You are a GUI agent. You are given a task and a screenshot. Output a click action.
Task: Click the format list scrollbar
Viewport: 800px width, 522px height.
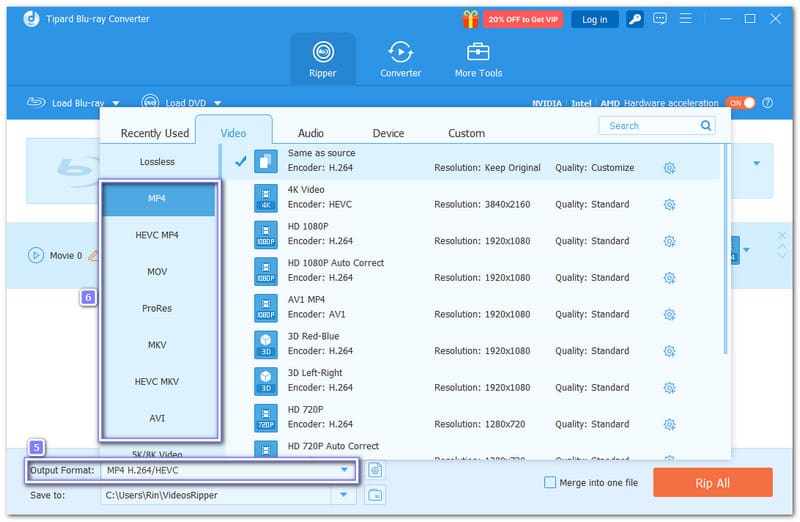point(725,249)
